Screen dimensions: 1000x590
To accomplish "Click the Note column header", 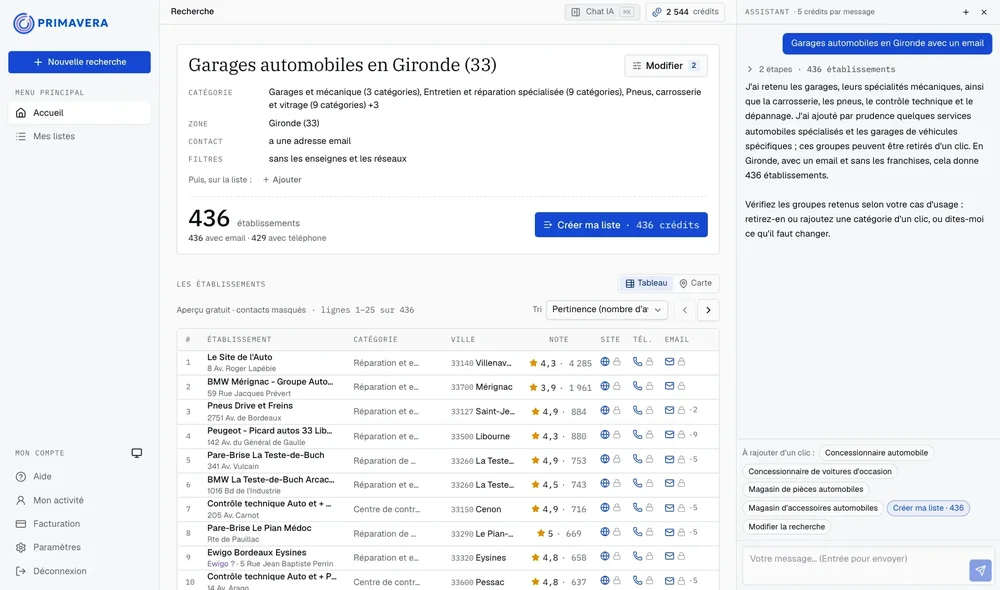I will point(559,339).
